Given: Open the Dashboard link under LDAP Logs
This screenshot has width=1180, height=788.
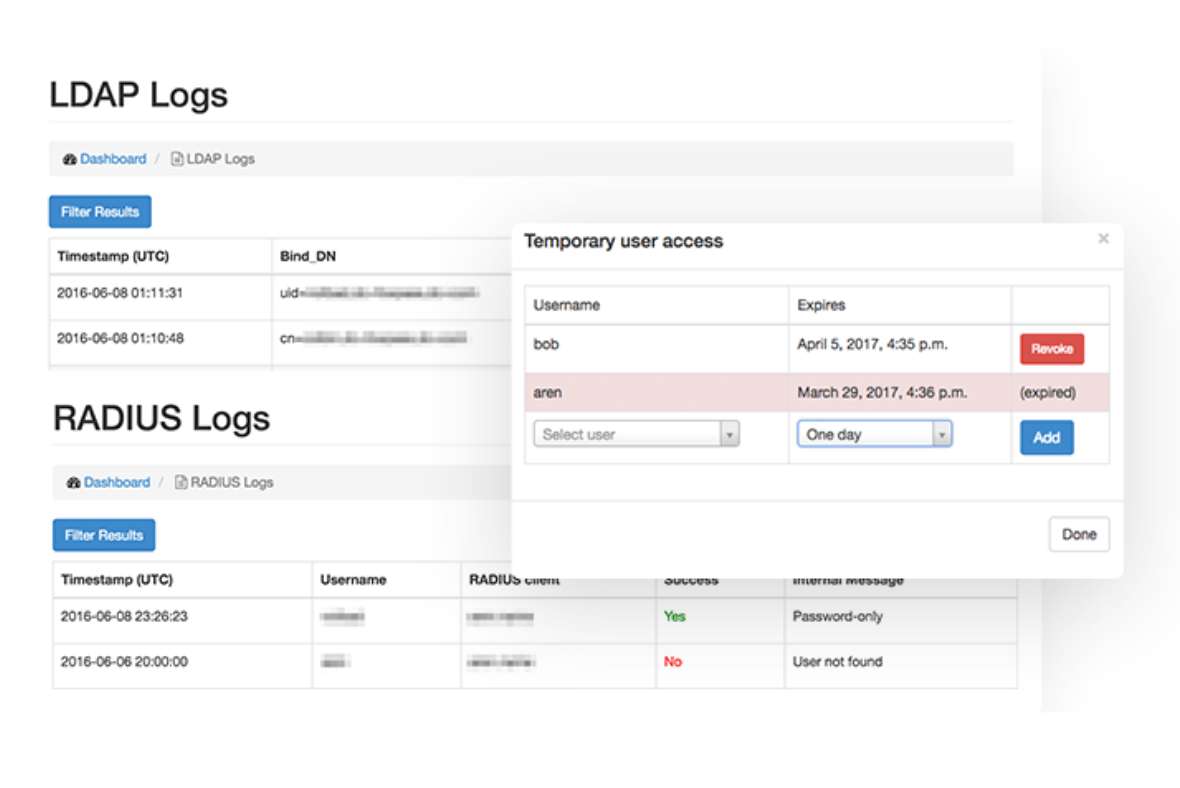Looking at the screenshot, I should click(x=113, y=158).
